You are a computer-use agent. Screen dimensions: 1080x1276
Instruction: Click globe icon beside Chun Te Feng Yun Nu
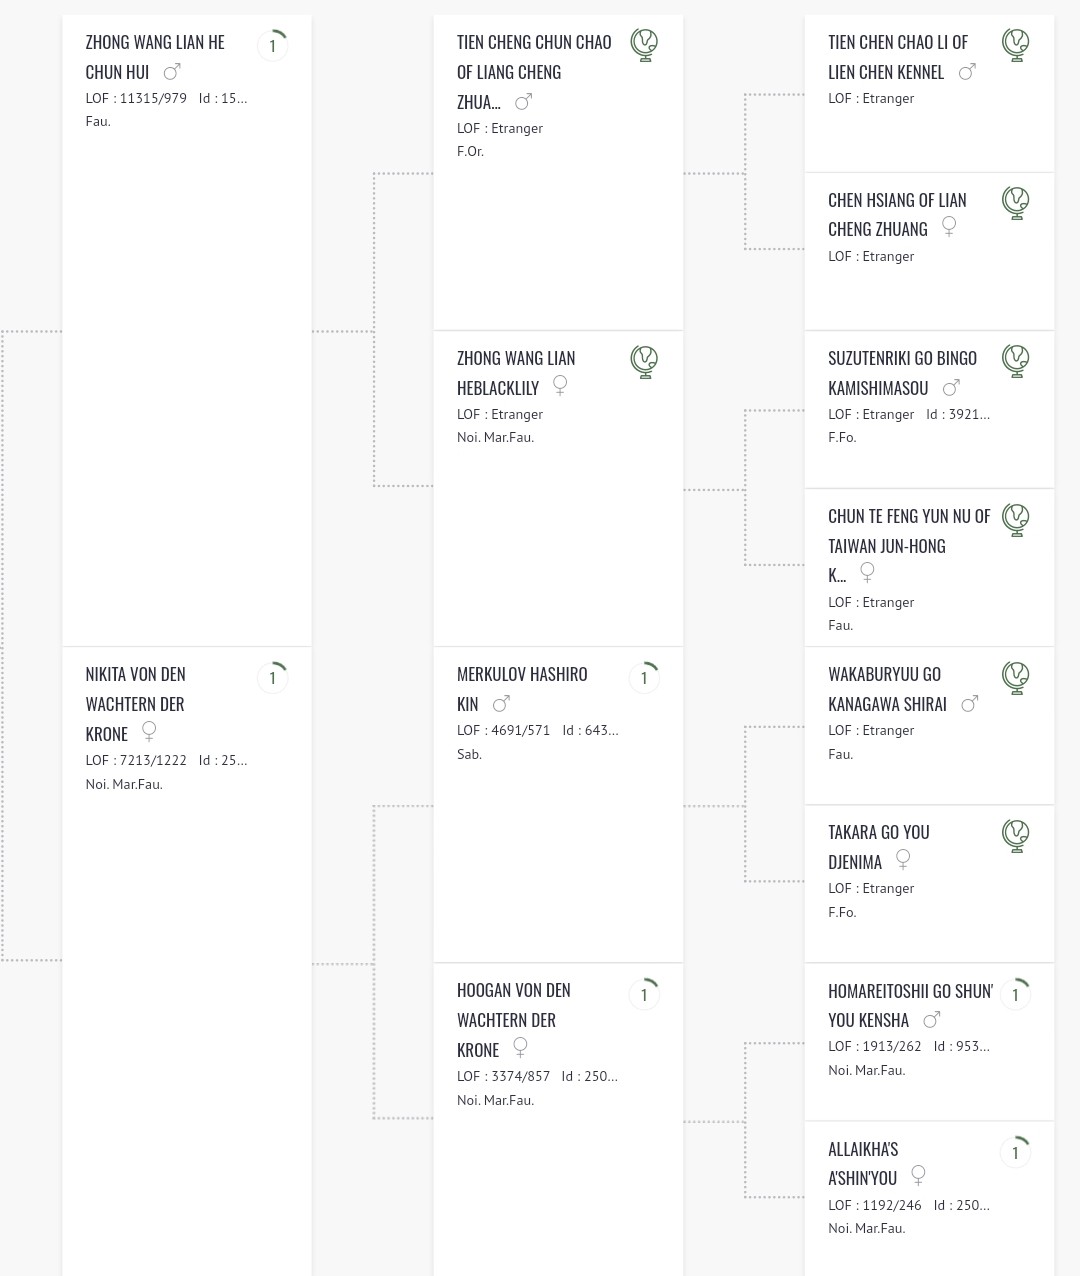coord(1016,519)
